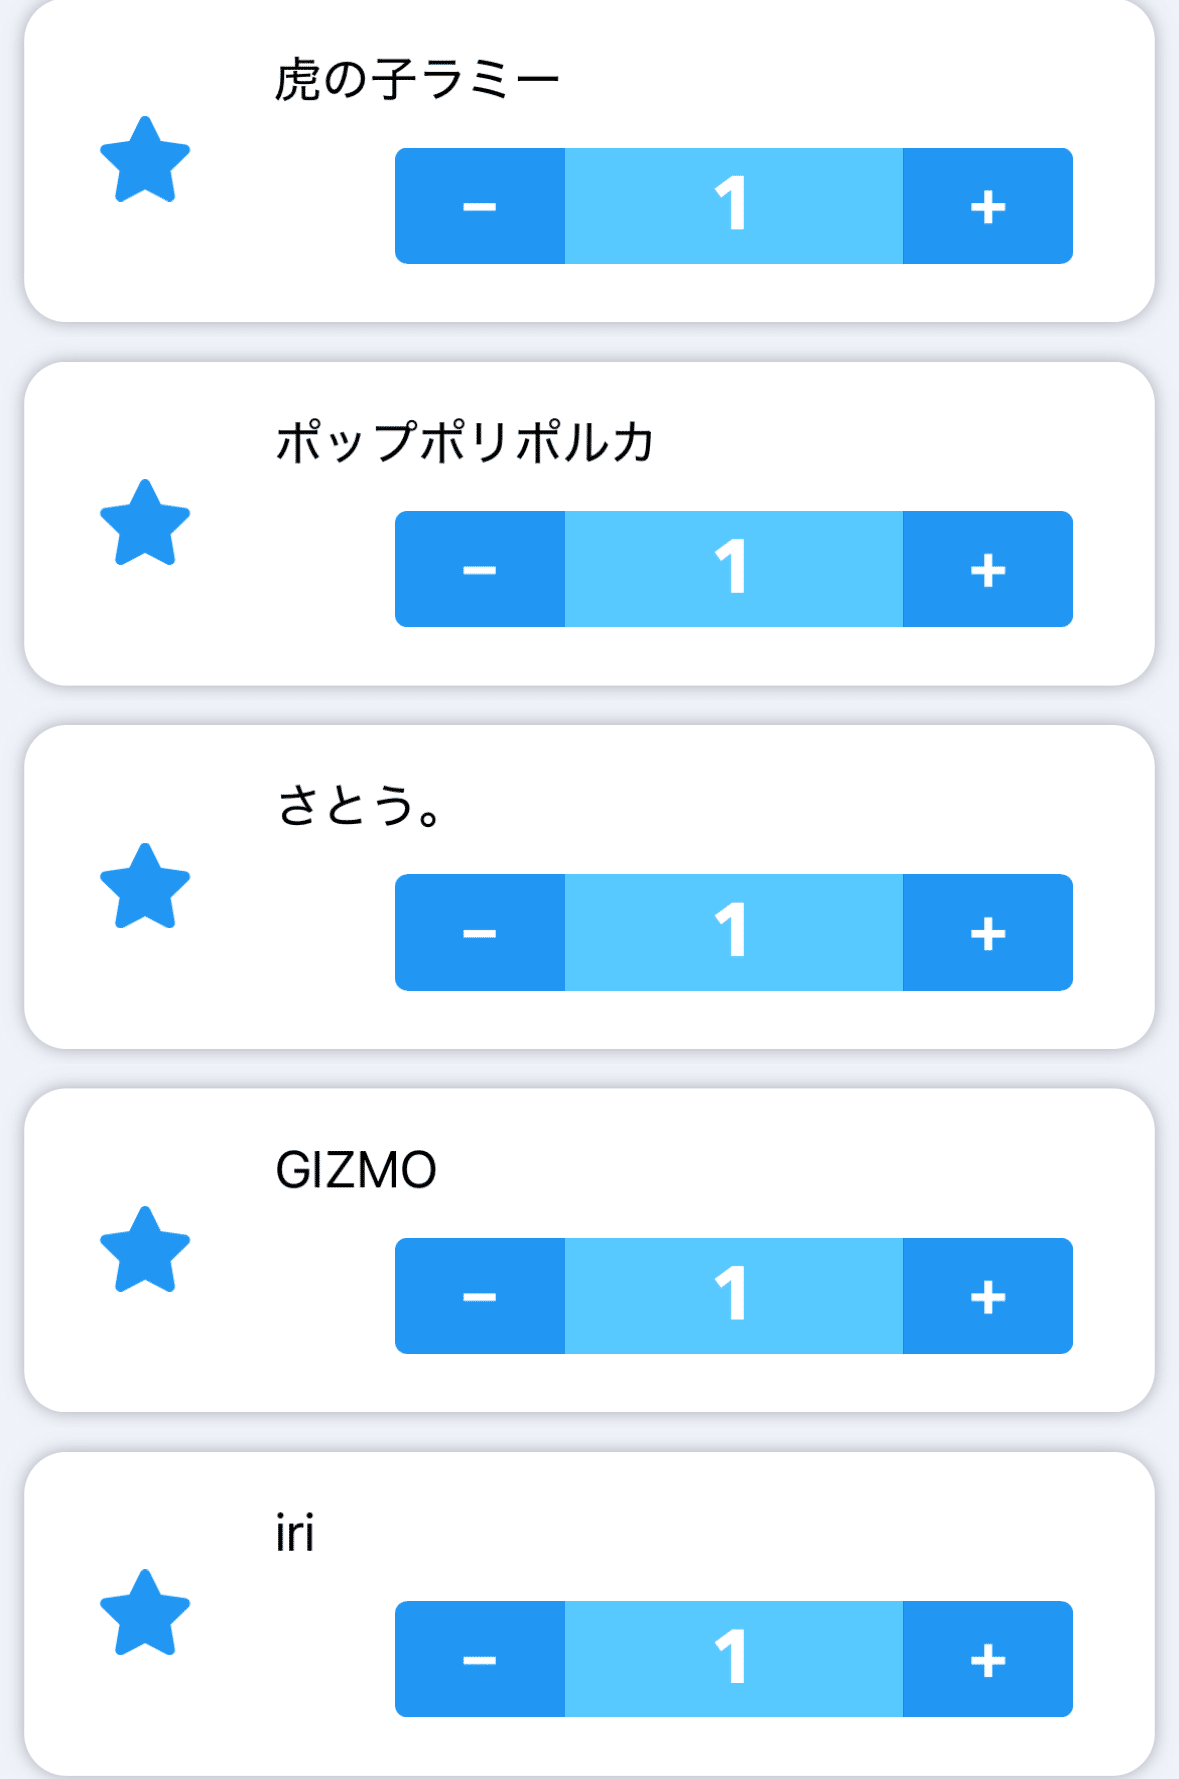The width and height of the screenshot is (1179, 1779).
Task: Click the さとう。 name text
Action: (x=360, y=806)
